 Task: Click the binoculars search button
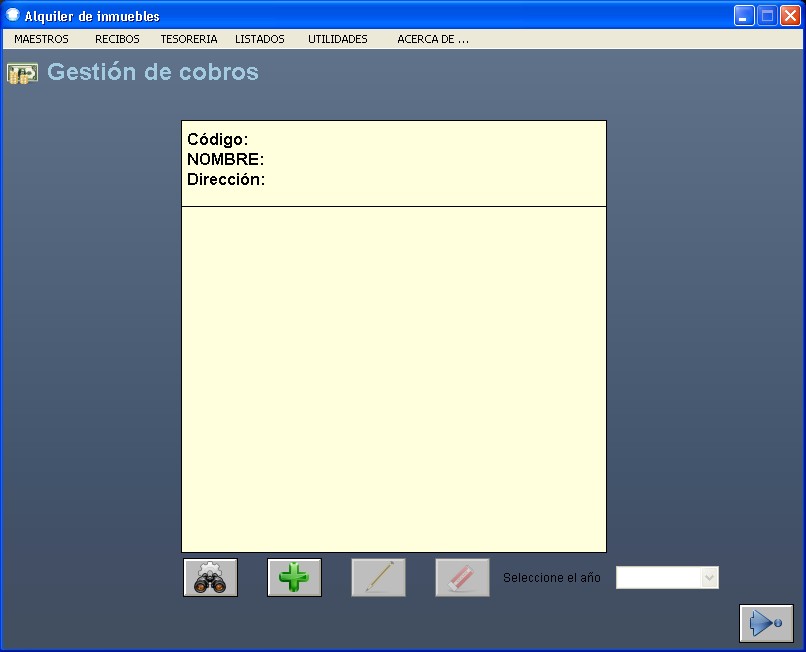point(210,577)
